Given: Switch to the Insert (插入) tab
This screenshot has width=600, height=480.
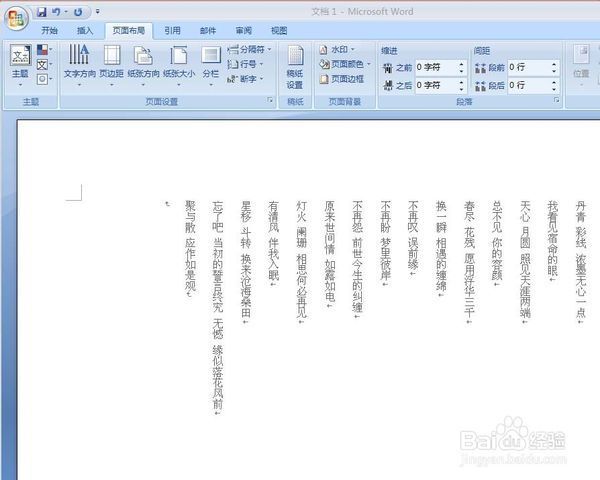Looking at the screenshot, I should [85, 31].
